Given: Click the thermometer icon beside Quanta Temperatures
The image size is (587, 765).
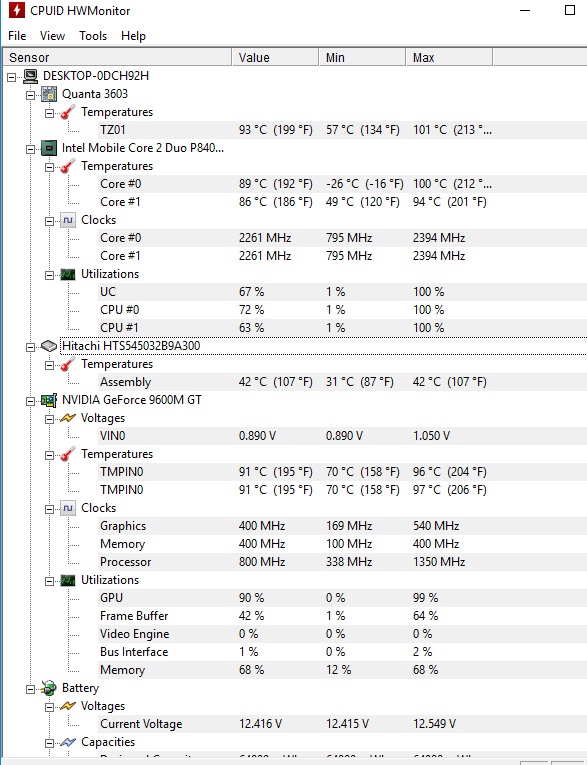Looking at the screenshot, I should [x=68, y=112].
